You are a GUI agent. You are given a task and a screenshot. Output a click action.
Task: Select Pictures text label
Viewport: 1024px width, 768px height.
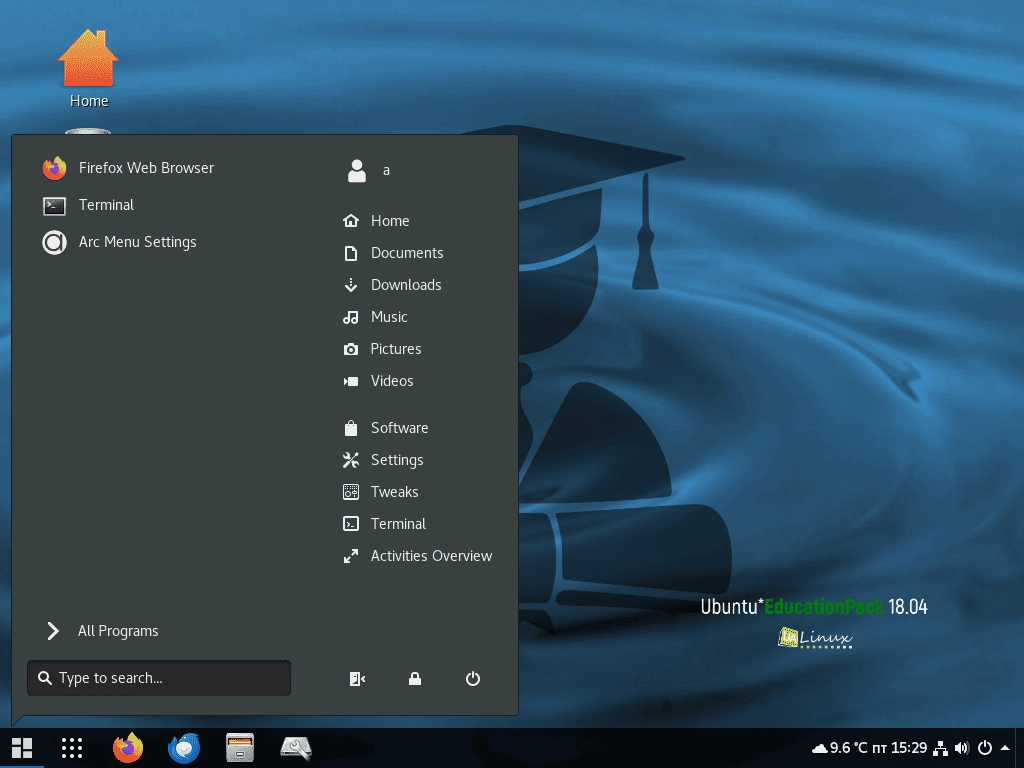tap(396, 349)
